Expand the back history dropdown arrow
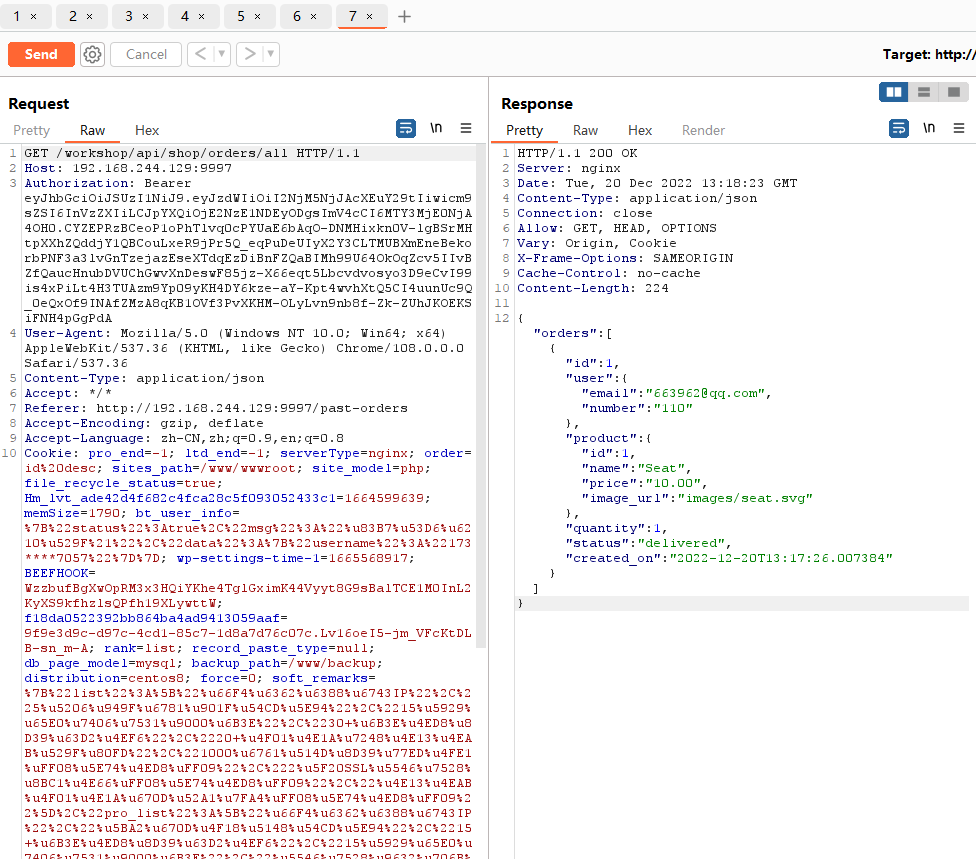Image resolution: width=976 pixels, height=859 pixels. (221, 54)
